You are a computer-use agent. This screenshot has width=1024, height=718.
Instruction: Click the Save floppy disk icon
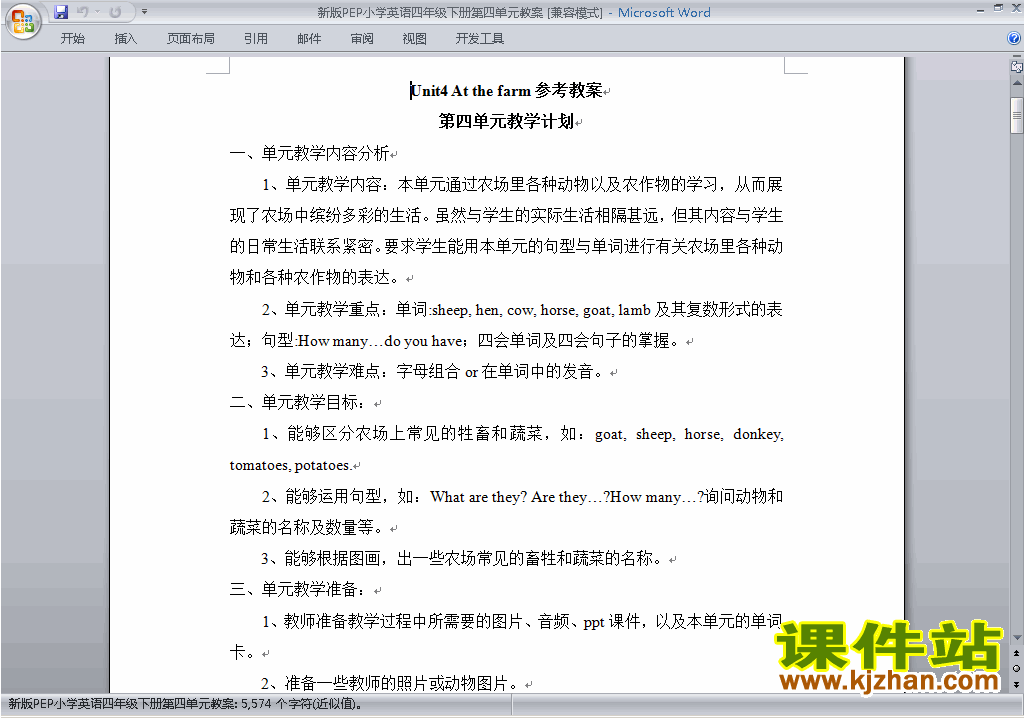[61, 12]
